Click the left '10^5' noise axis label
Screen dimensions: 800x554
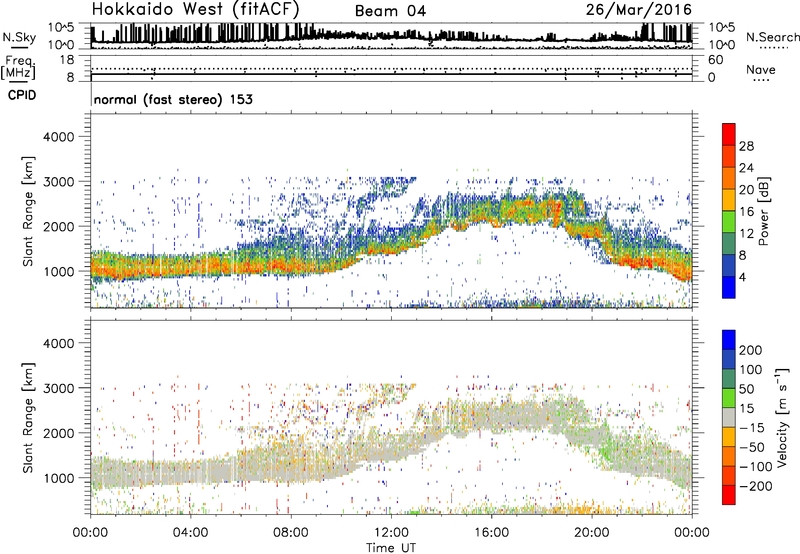(61, 27)
